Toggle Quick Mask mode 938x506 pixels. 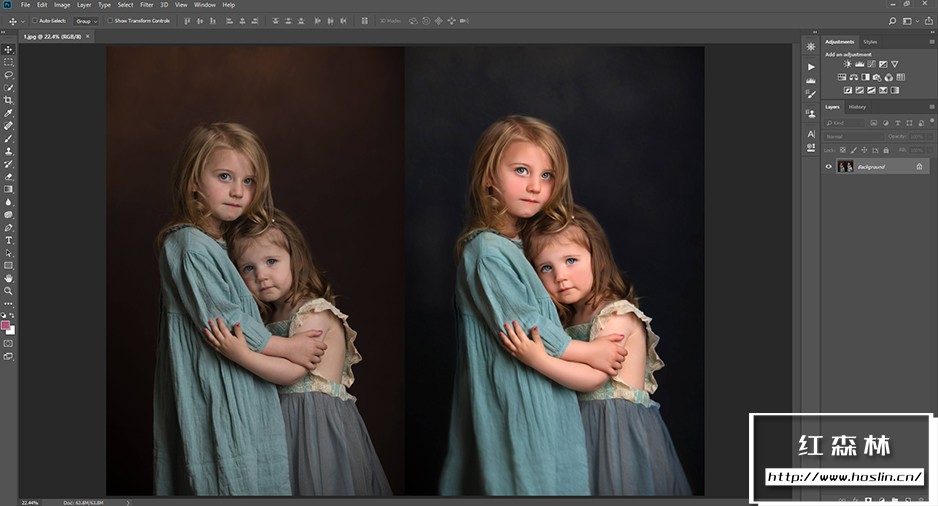click(8, 343)
